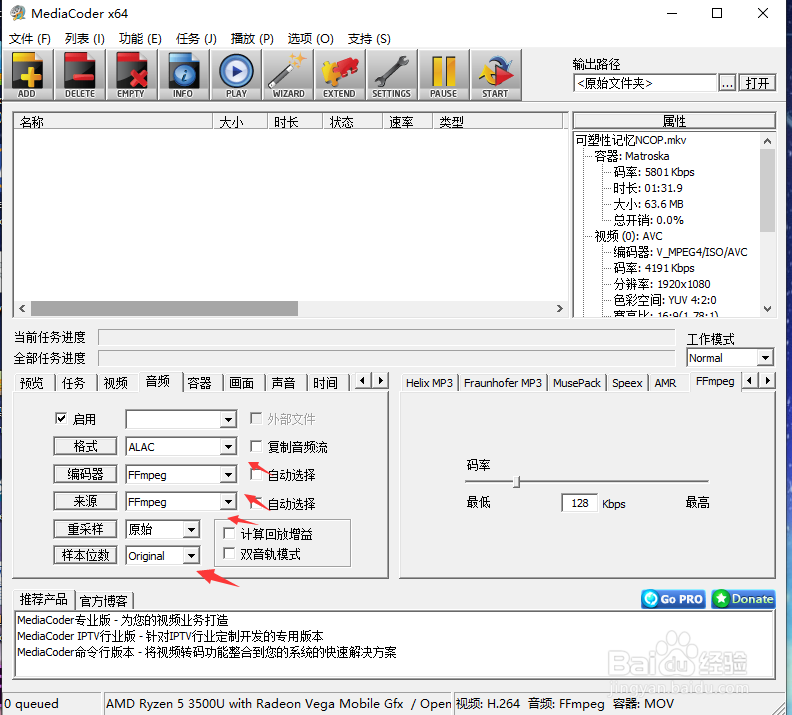This screenshot has width=792, height=715.
Task: Select the Speex encoder tab
Action: [x=627, y=383]
